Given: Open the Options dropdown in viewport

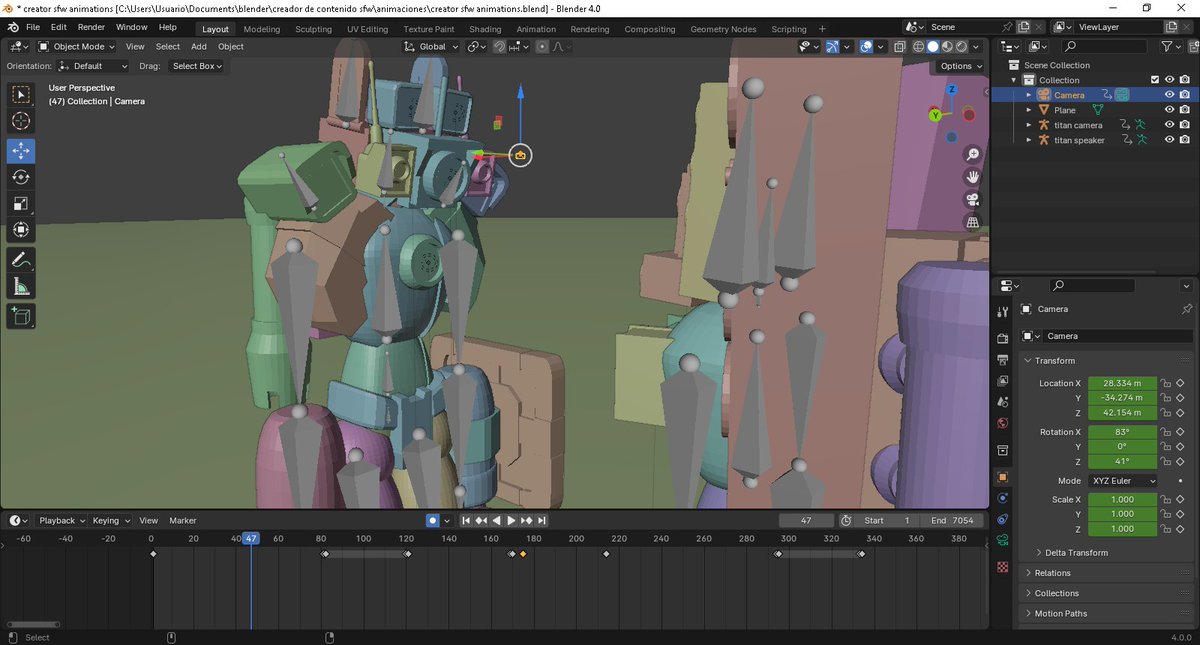Looking at the screenshot, I should (x=961, y=66).
